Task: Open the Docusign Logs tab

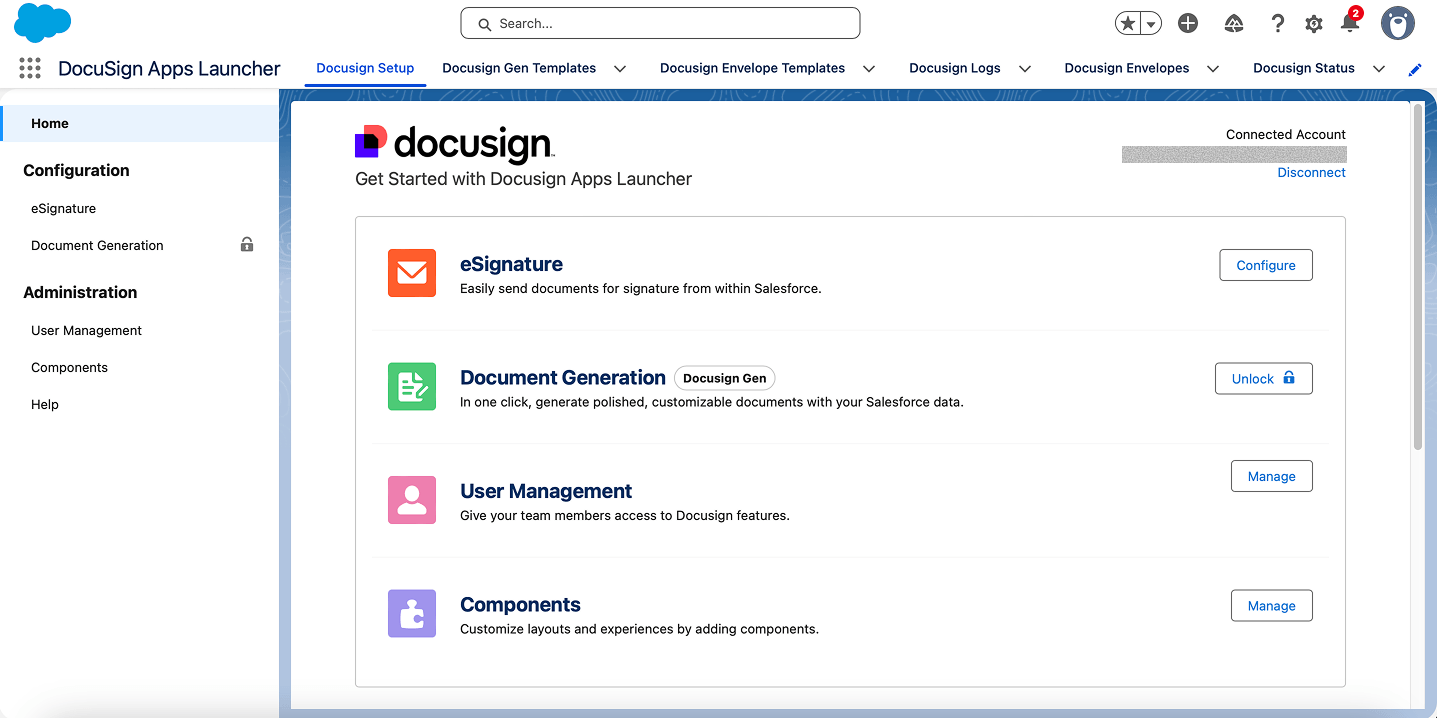Action: (x=955, y=68)
